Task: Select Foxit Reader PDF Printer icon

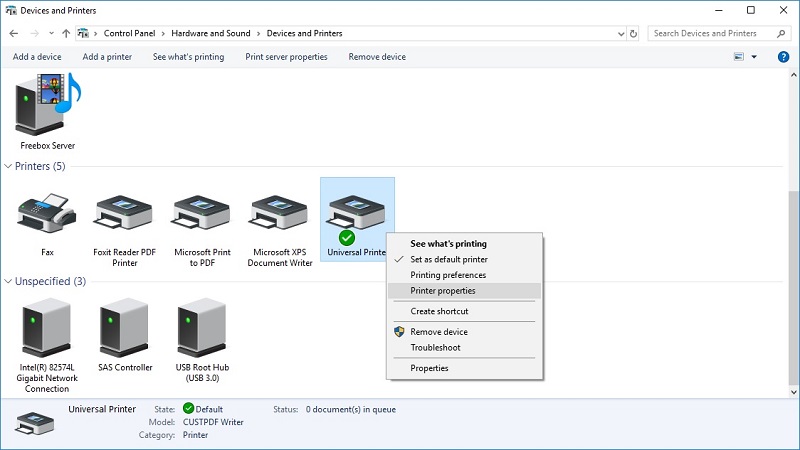Action: [x=125, y=212]
